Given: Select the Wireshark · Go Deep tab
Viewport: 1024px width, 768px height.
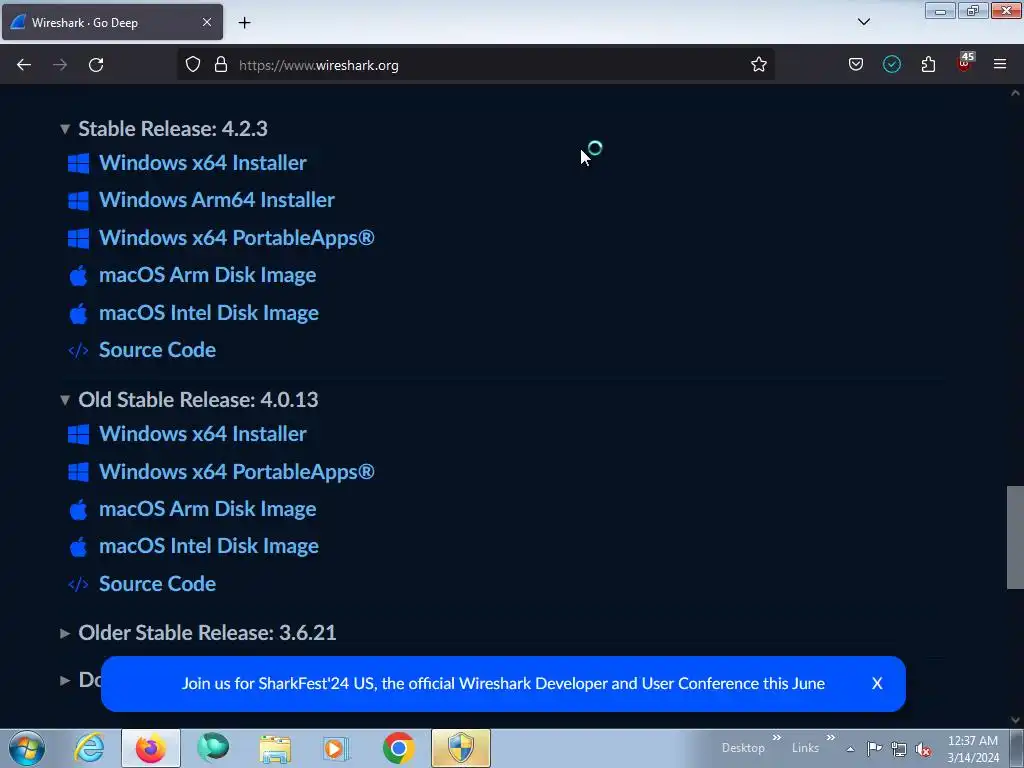Looking at the screenshot, I should point(112,22).
